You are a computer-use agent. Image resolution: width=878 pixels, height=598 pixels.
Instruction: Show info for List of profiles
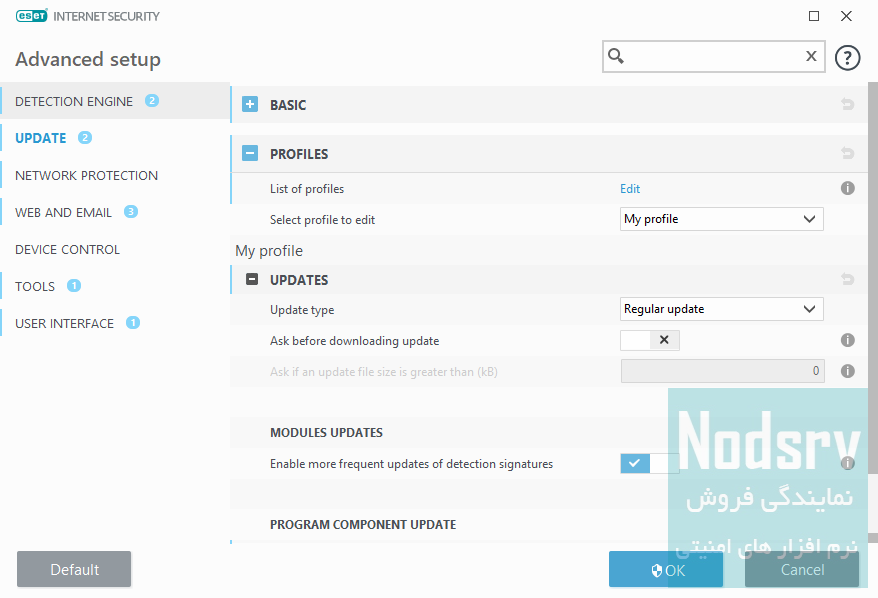(x=848, y=188)
